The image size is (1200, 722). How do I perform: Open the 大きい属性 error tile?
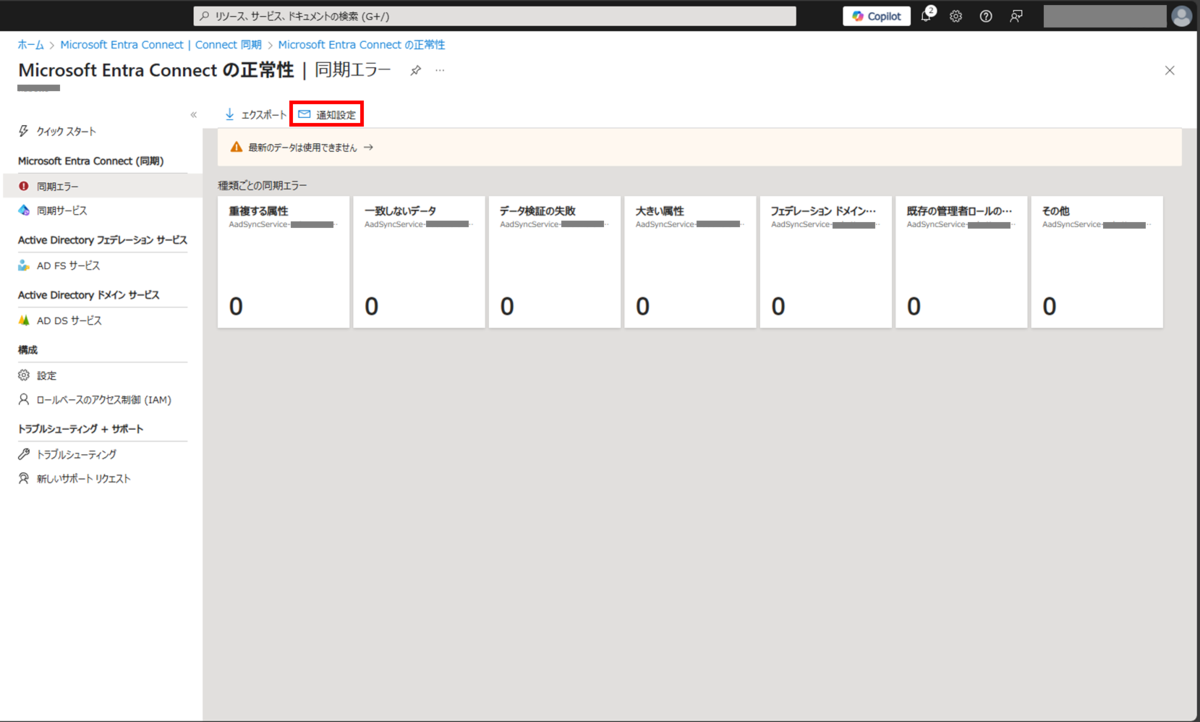pyautogui.click(x=690, y=262)
